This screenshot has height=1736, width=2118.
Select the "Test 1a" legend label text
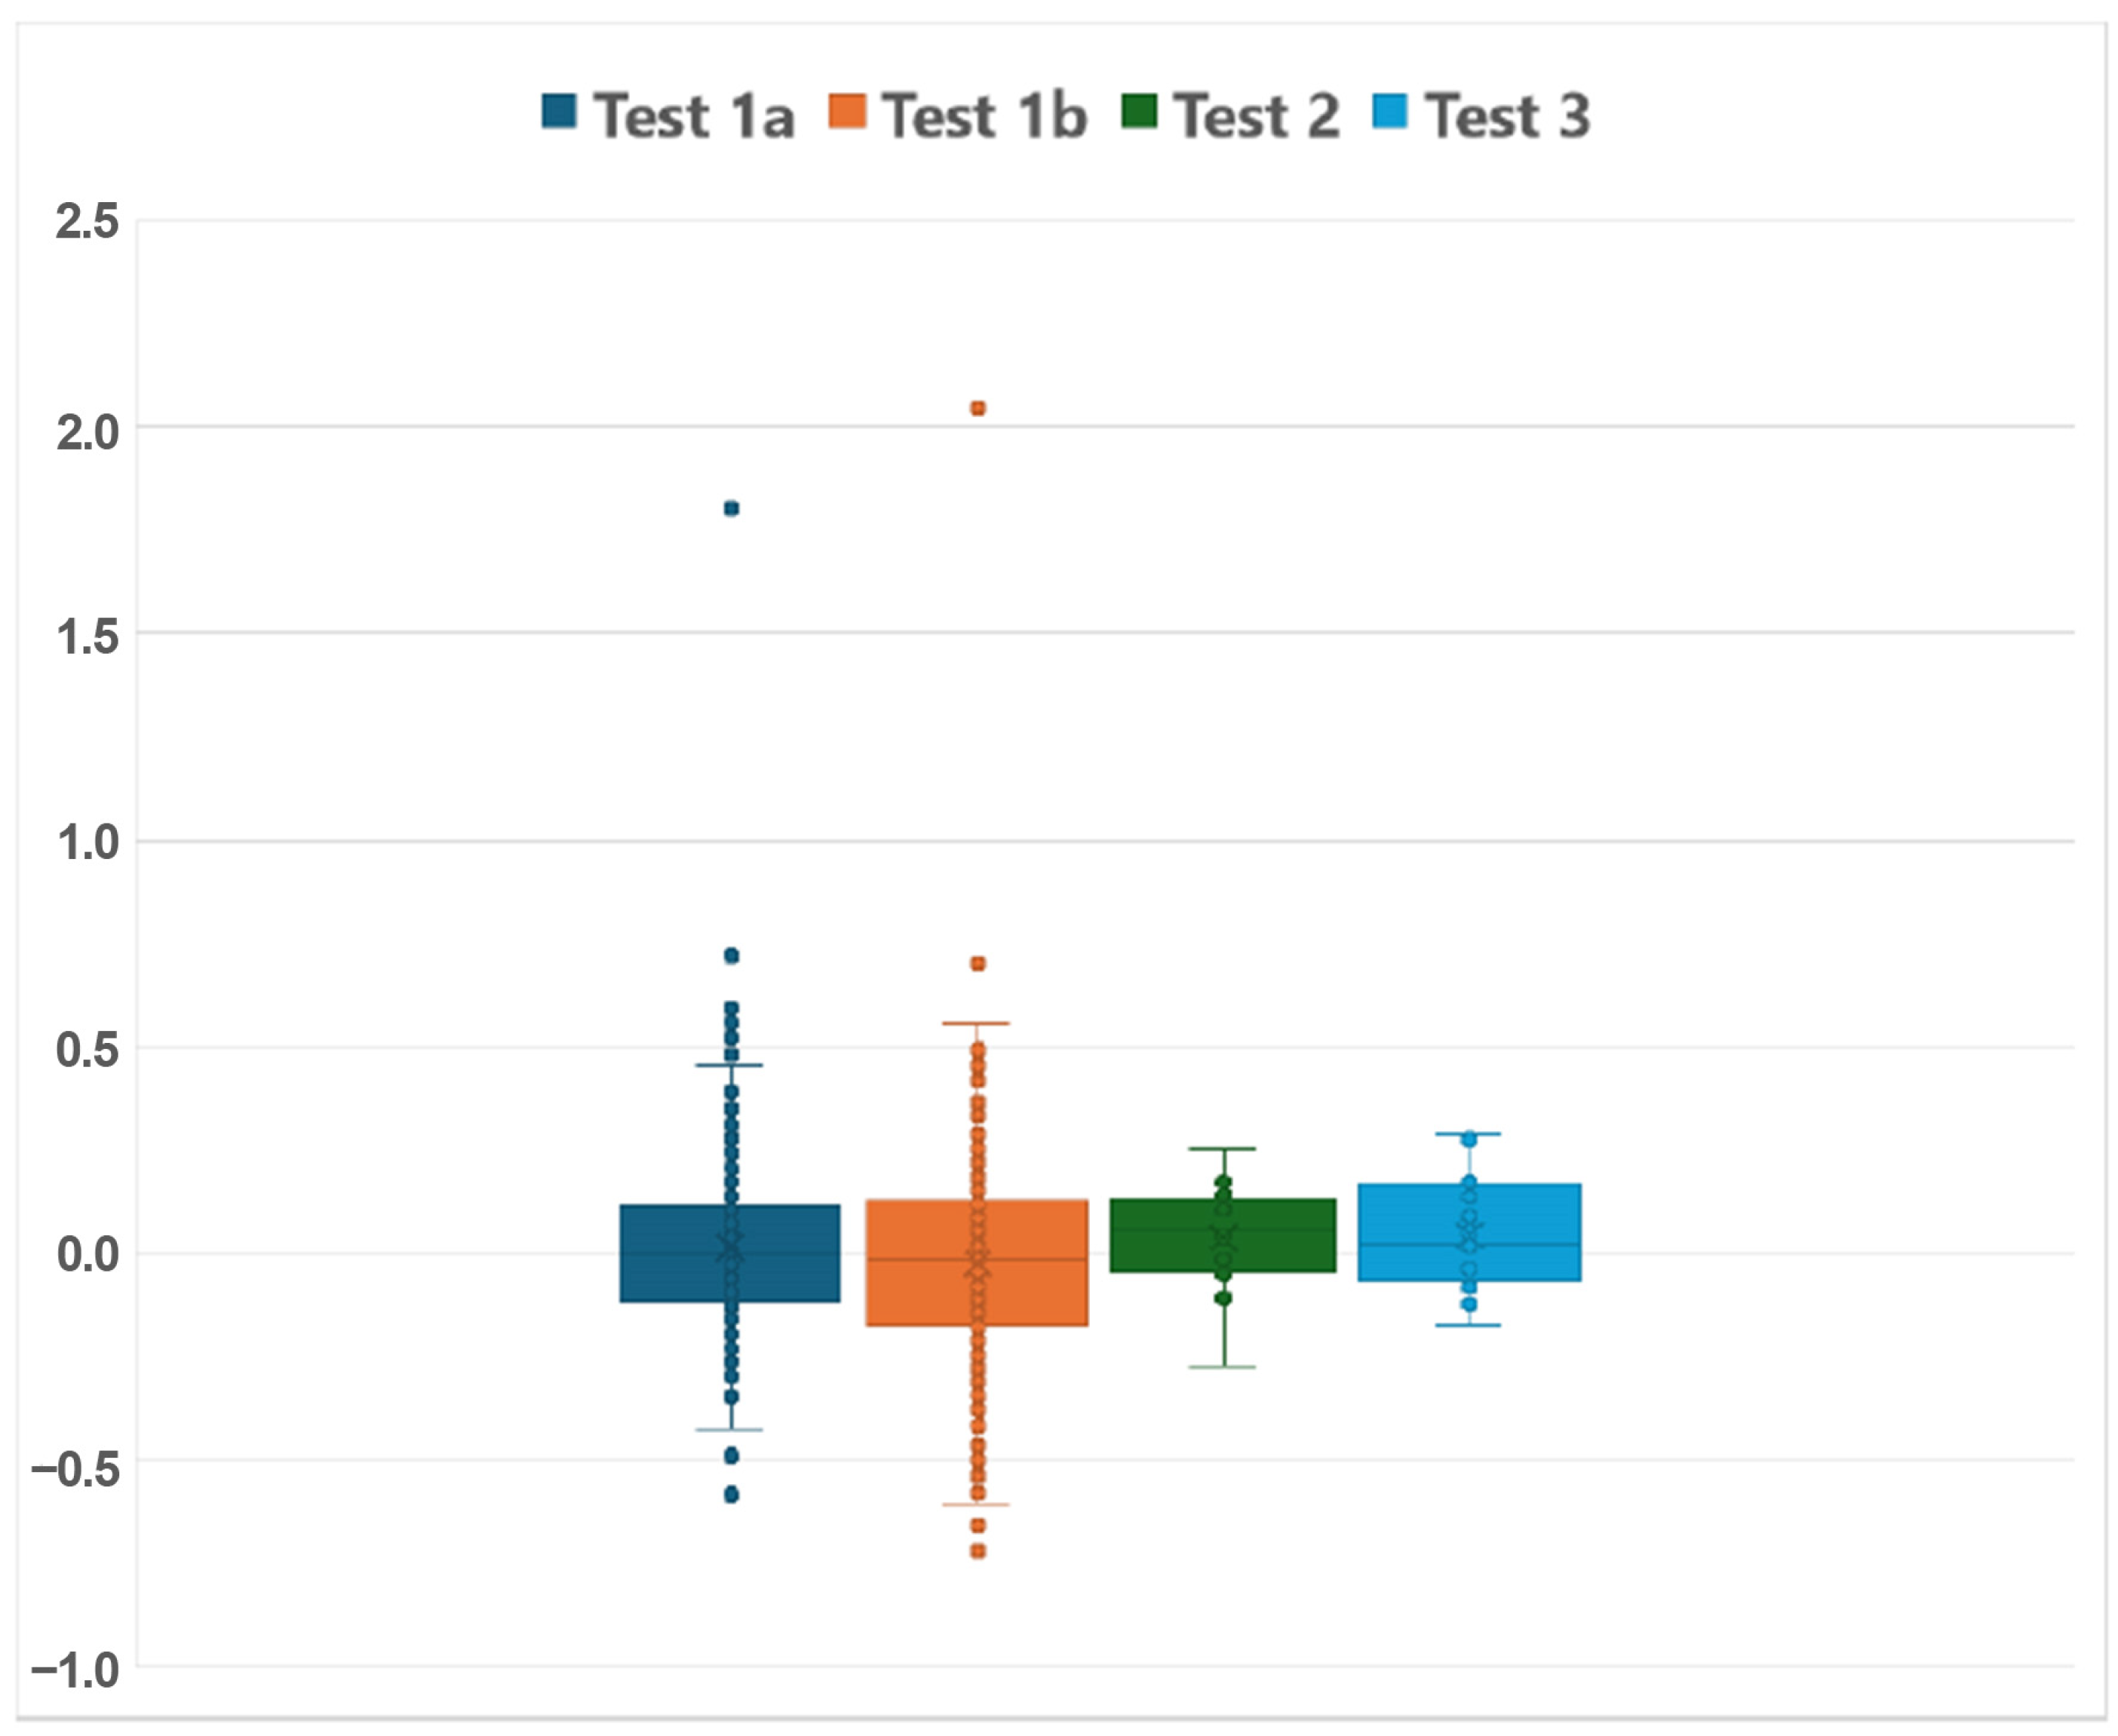pyautogui.click(x=694, y=116)
